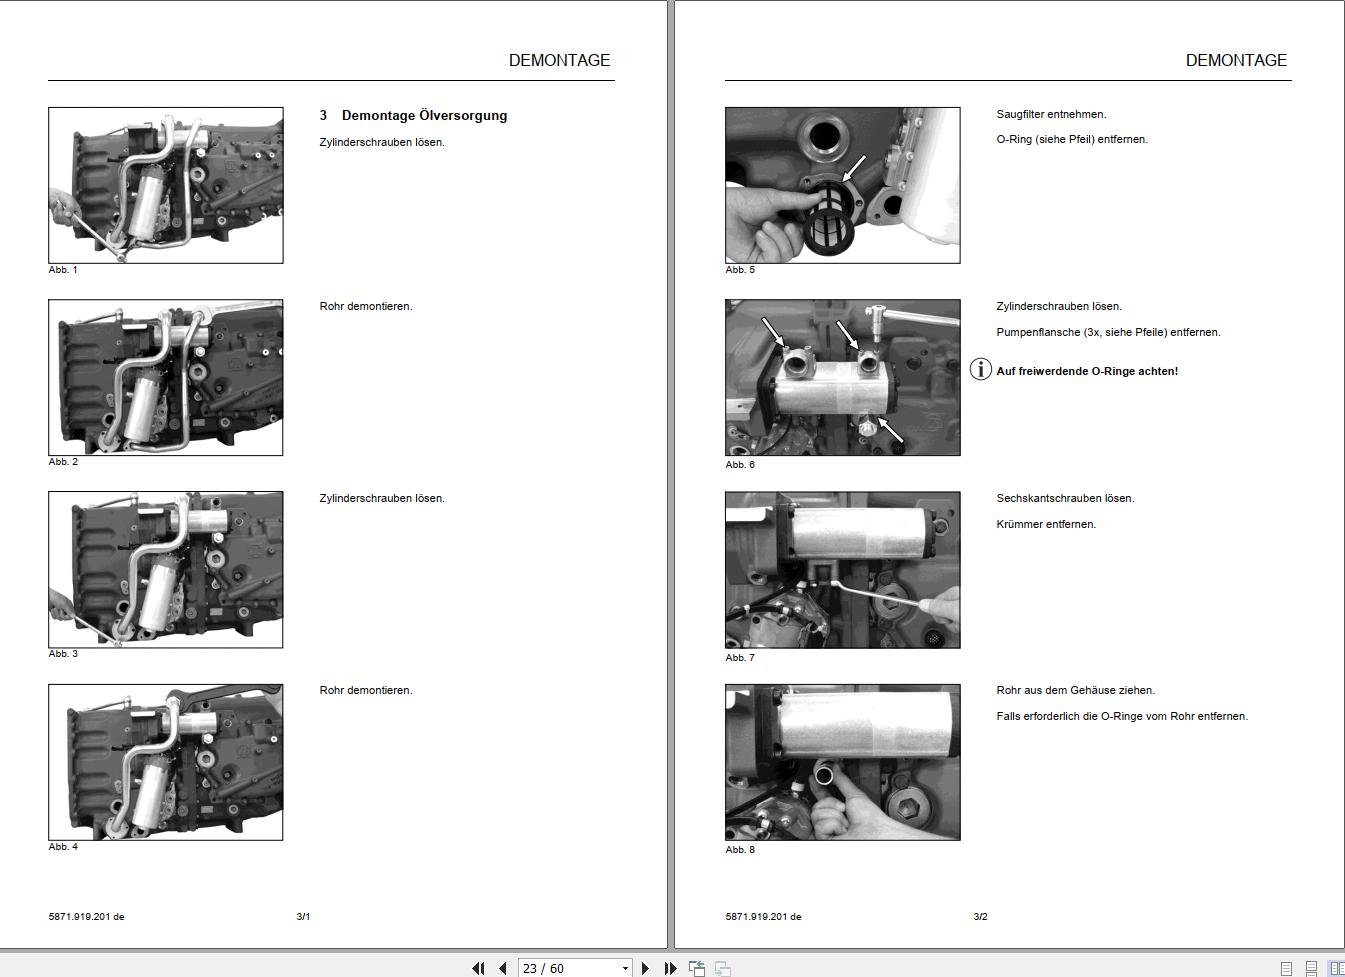Viewport: 1345px width, 977px height.
Task: Click 'Falls erforderlich die O-Ringe vom Rohr entfernen.'
Action: (1122, 716)
